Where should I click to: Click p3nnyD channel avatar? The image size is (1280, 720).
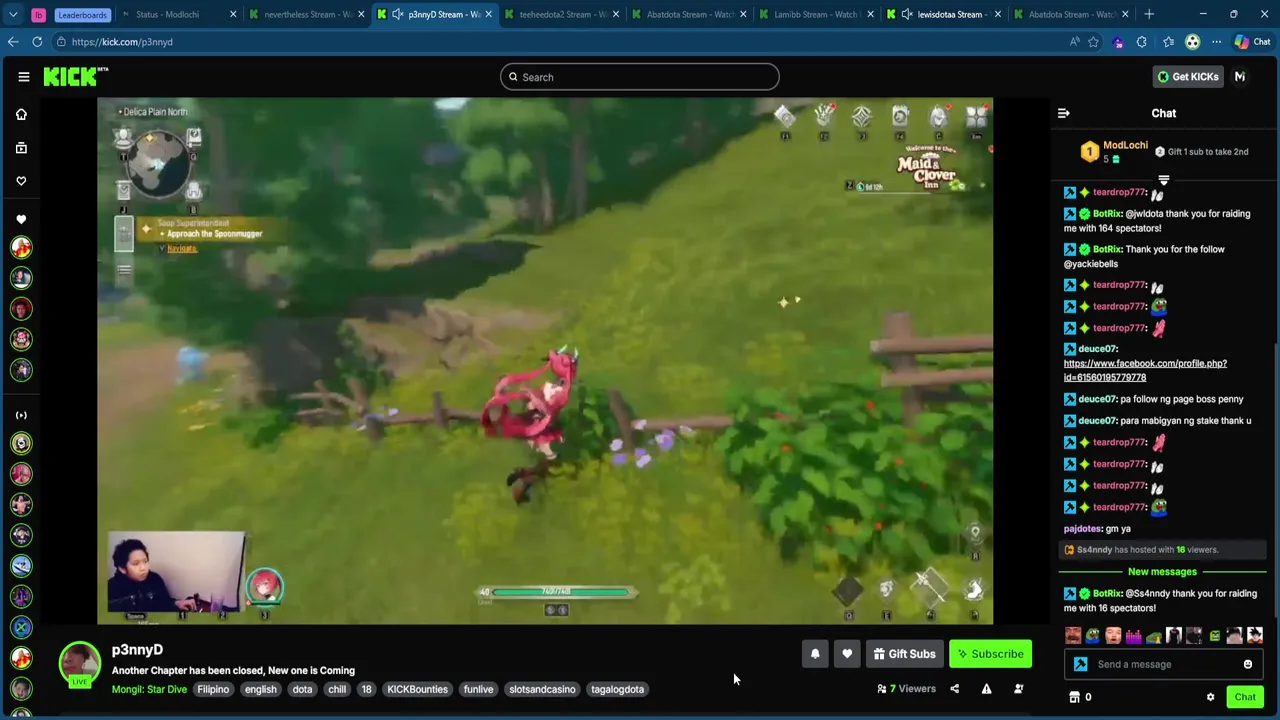tap(79, 663)
